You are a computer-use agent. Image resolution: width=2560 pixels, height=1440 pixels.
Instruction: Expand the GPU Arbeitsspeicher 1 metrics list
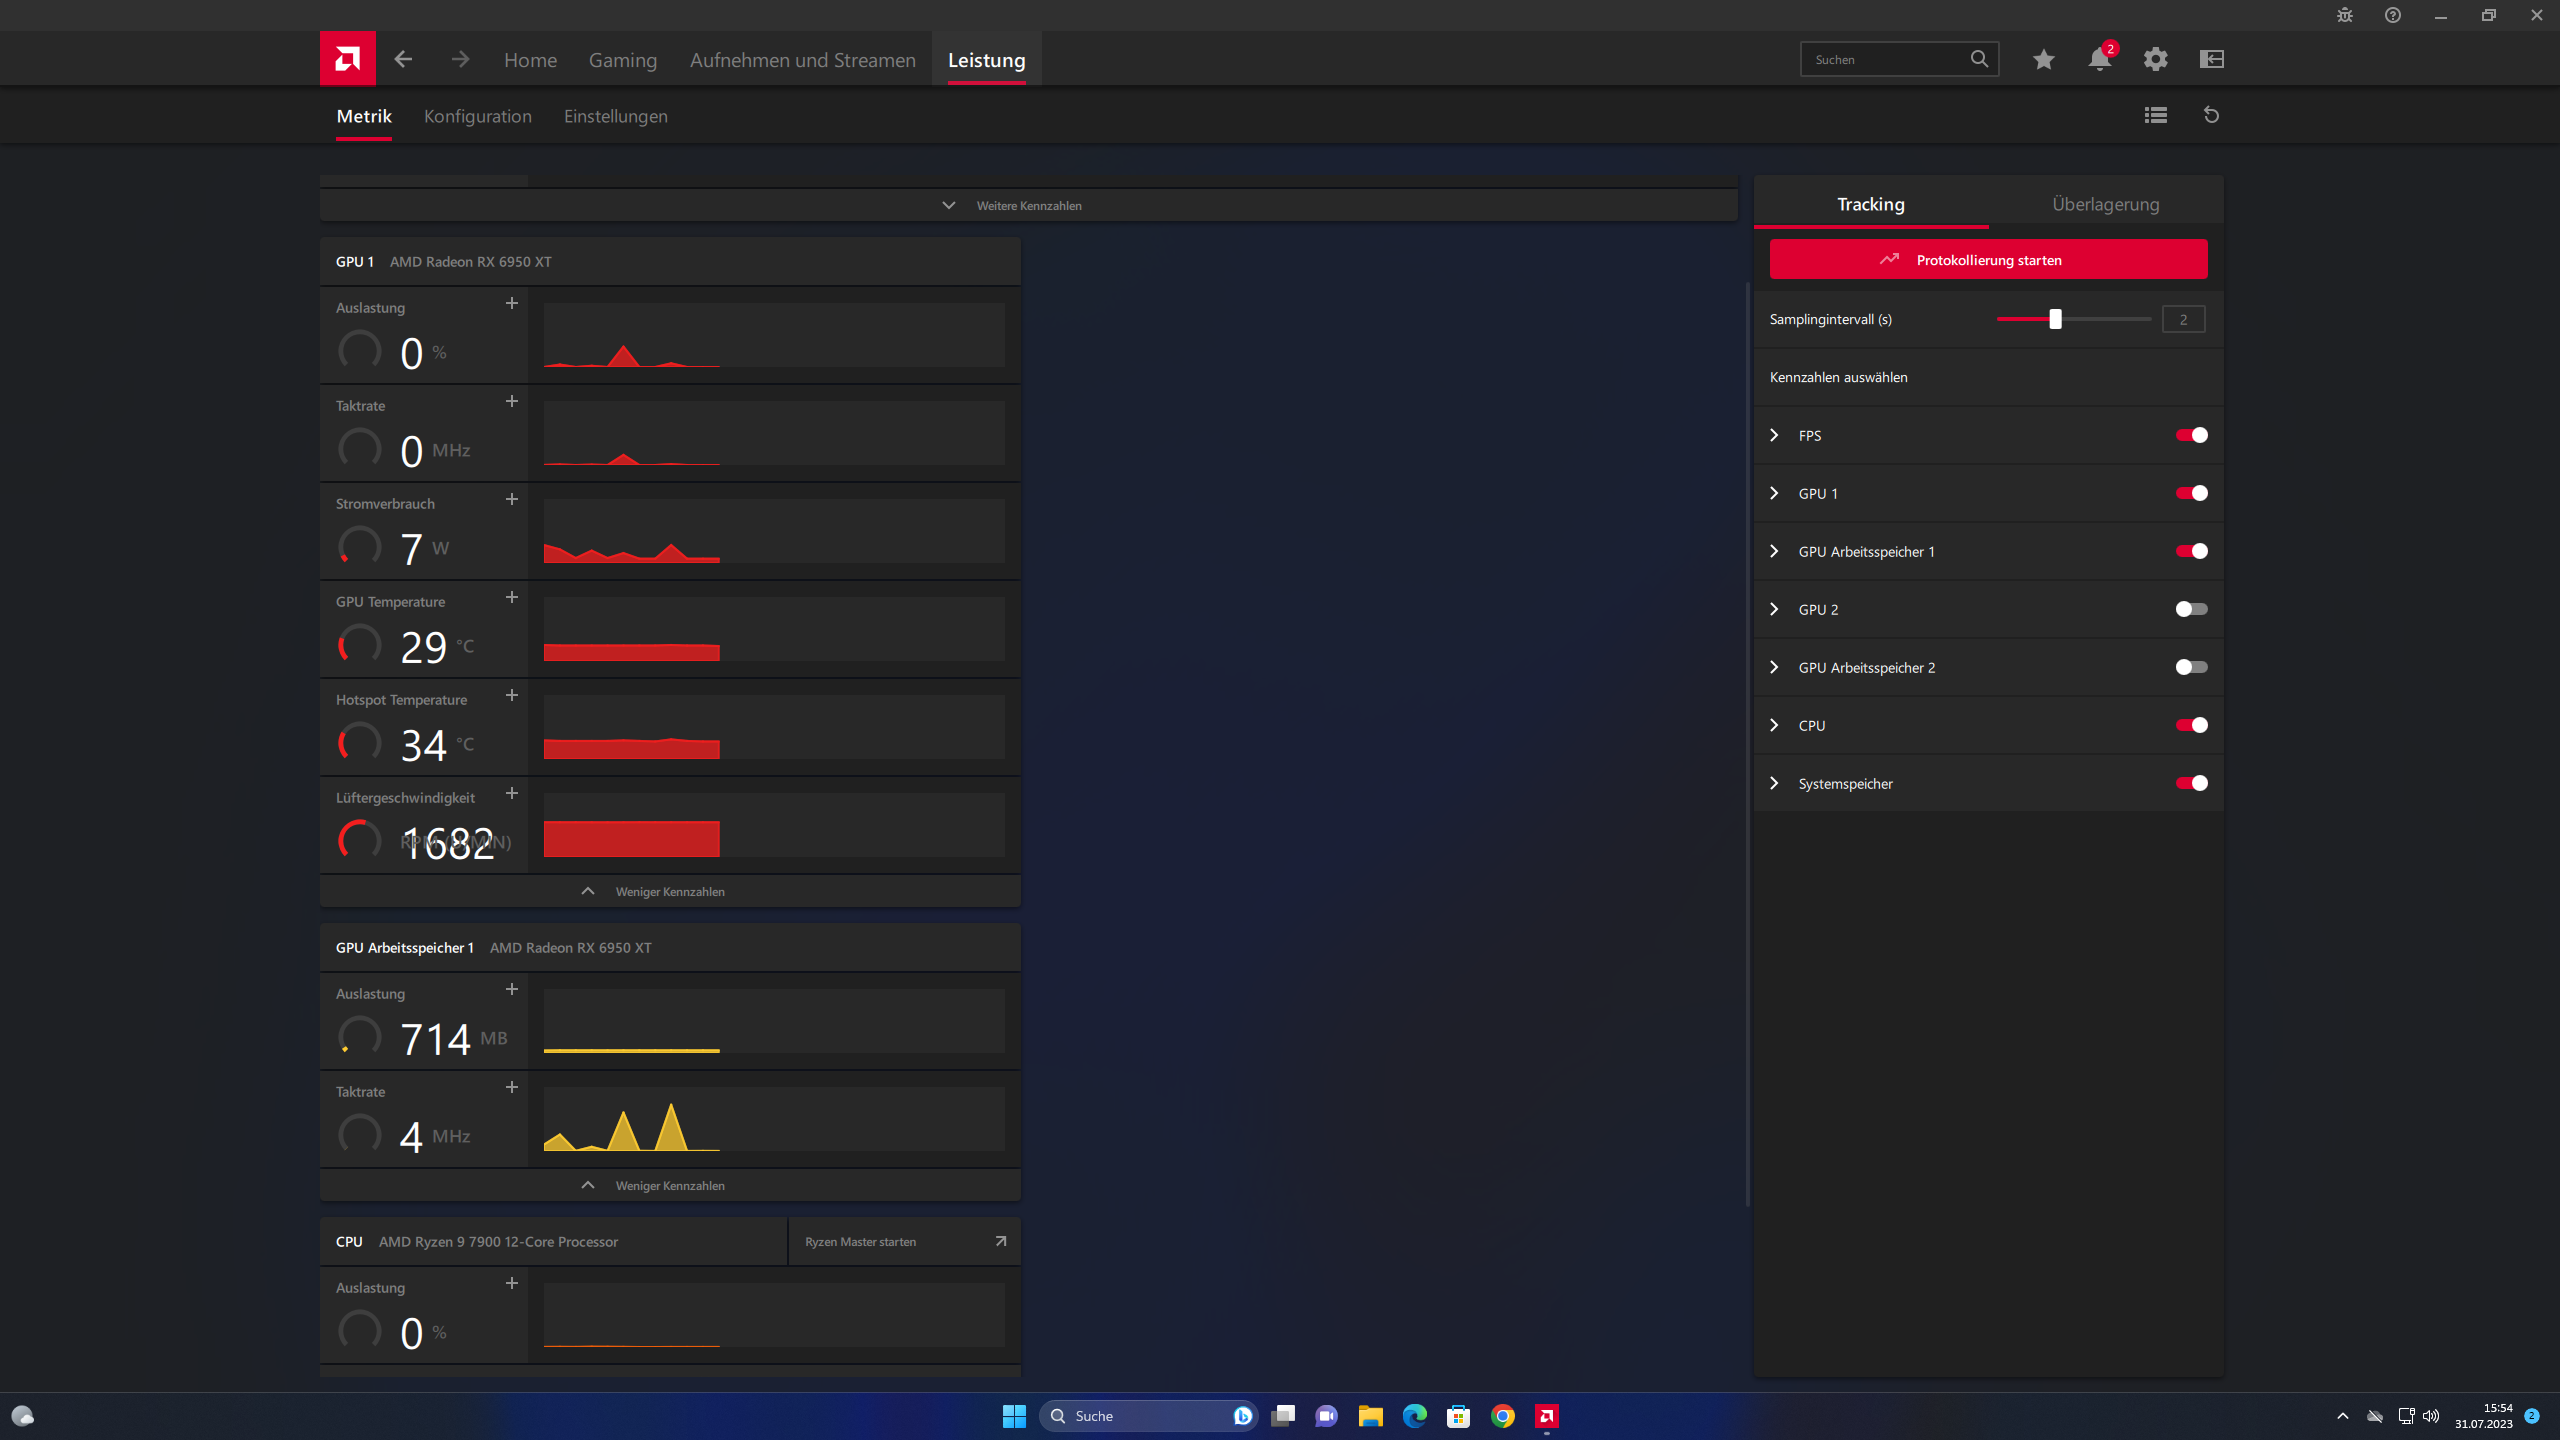click(1774, 551)
